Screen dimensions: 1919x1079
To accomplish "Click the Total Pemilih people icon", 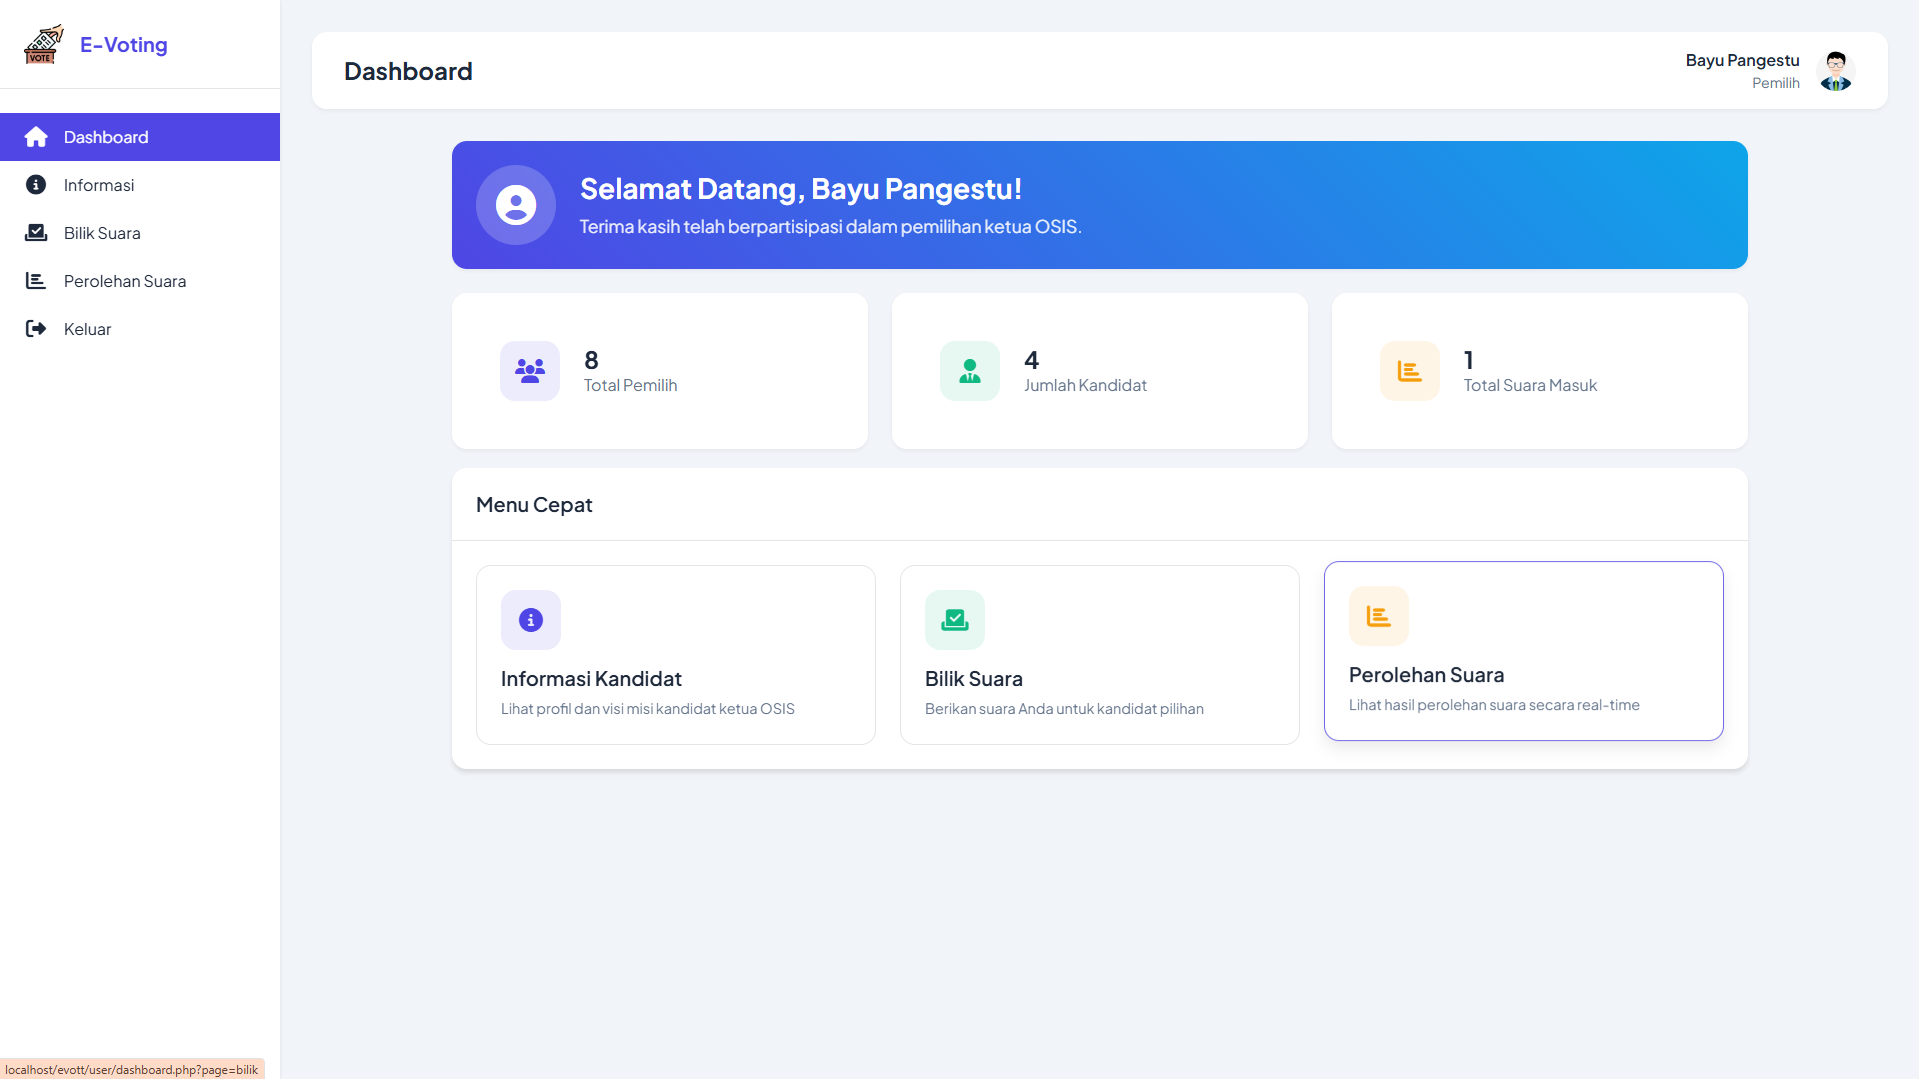I will tap(530, 371).
